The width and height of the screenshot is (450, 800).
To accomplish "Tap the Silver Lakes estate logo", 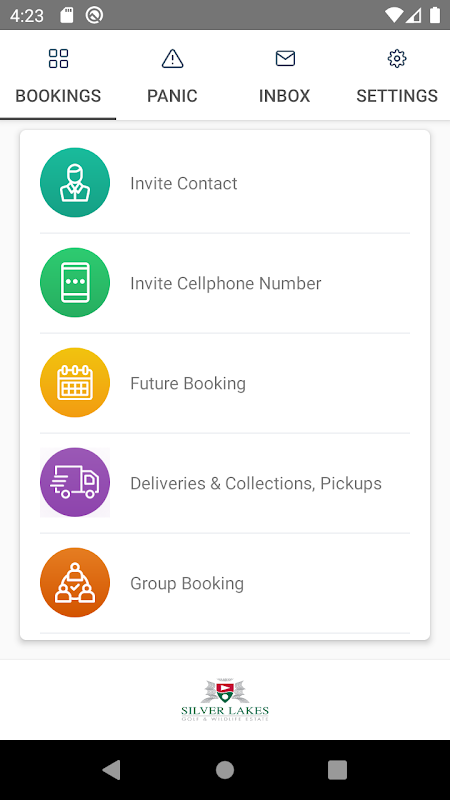I will click(x=225, y=699).
